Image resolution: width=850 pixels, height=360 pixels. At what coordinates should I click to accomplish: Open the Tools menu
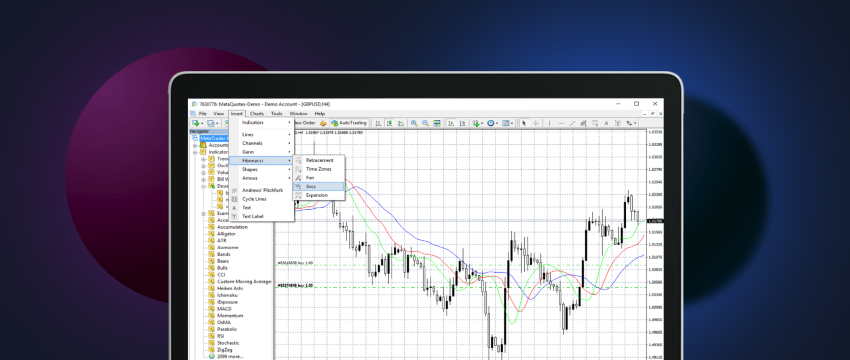pos(276,114)
